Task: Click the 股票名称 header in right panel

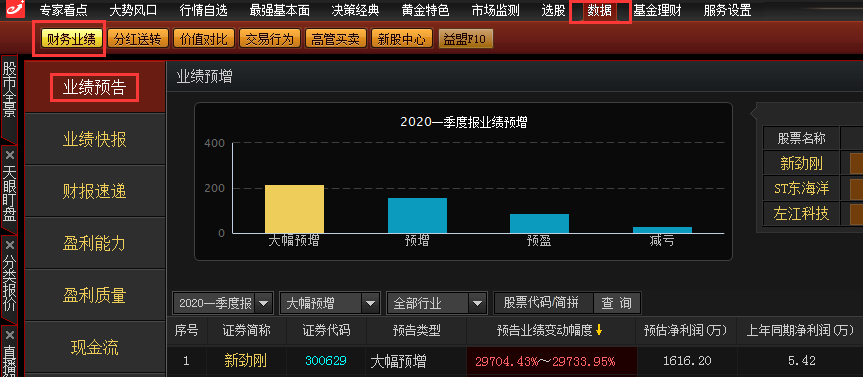Action: tap(801, 138)
